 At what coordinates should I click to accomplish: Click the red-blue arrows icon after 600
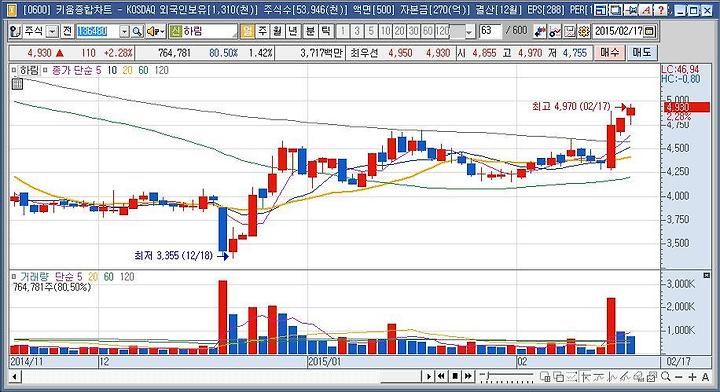(x=540, y=31)
